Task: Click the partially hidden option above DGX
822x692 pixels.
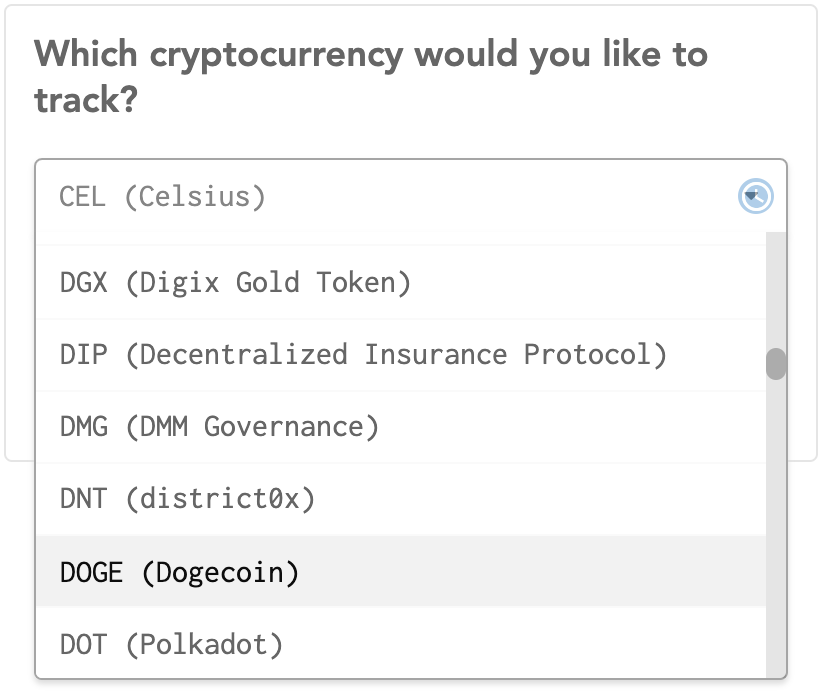Action: pos(401,239)
